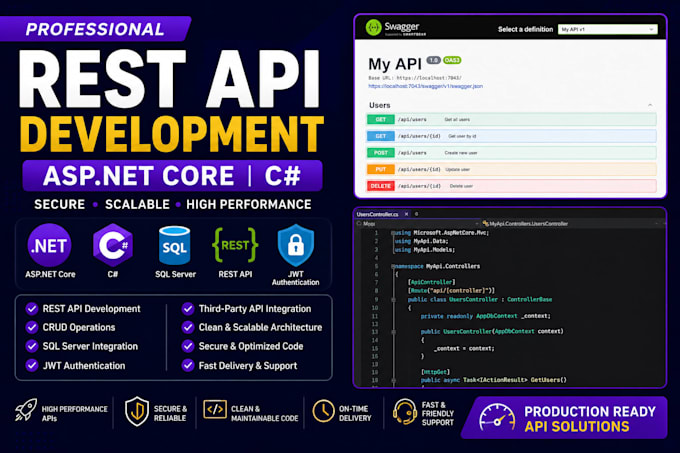Click the checkmark beside CRUD Operations
This screenshot has height=453, width=680.
click(x=32, y=327)
